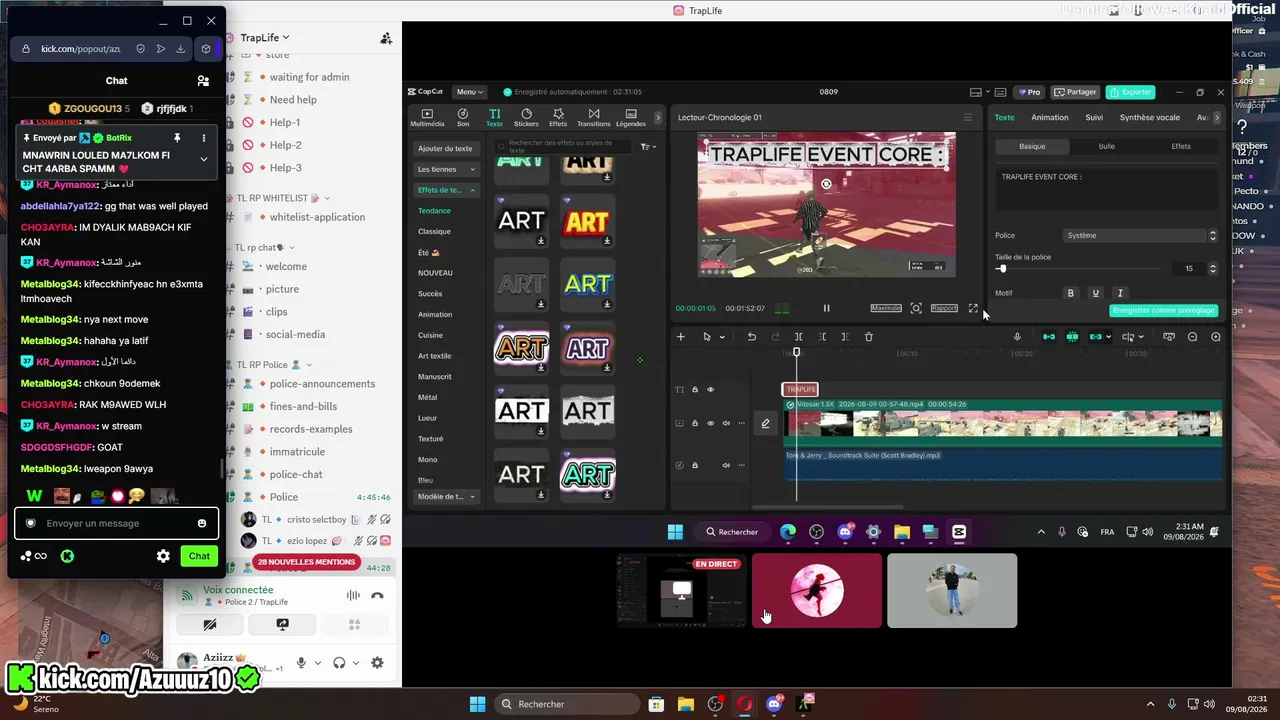Image resolution: width=1280 pixels, height=720 pixels.
Task: Click the split clip icon in timeline toolbar
Action: coord(798,337)
